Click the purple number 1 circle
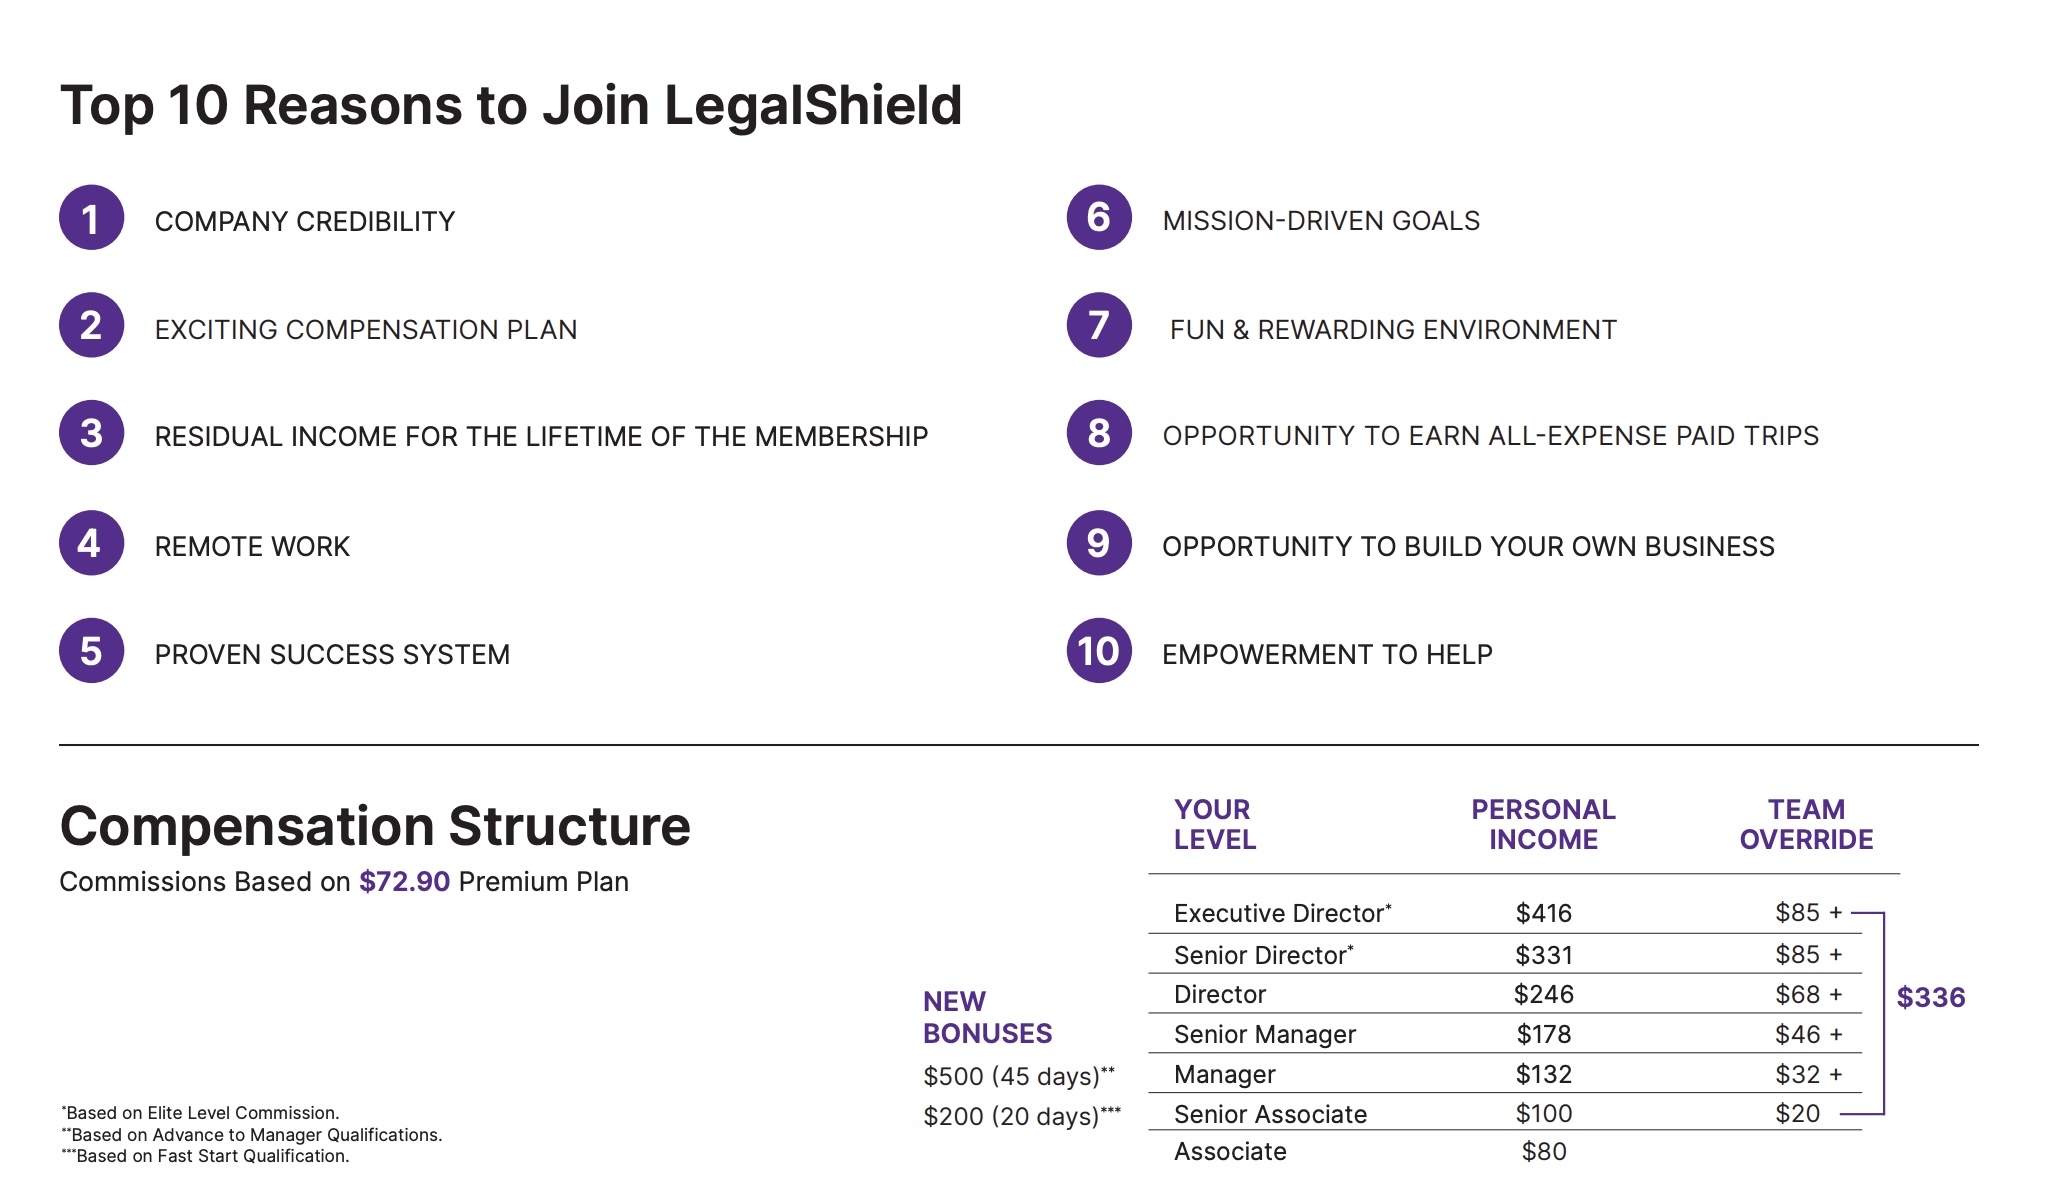 click(91, 218)
